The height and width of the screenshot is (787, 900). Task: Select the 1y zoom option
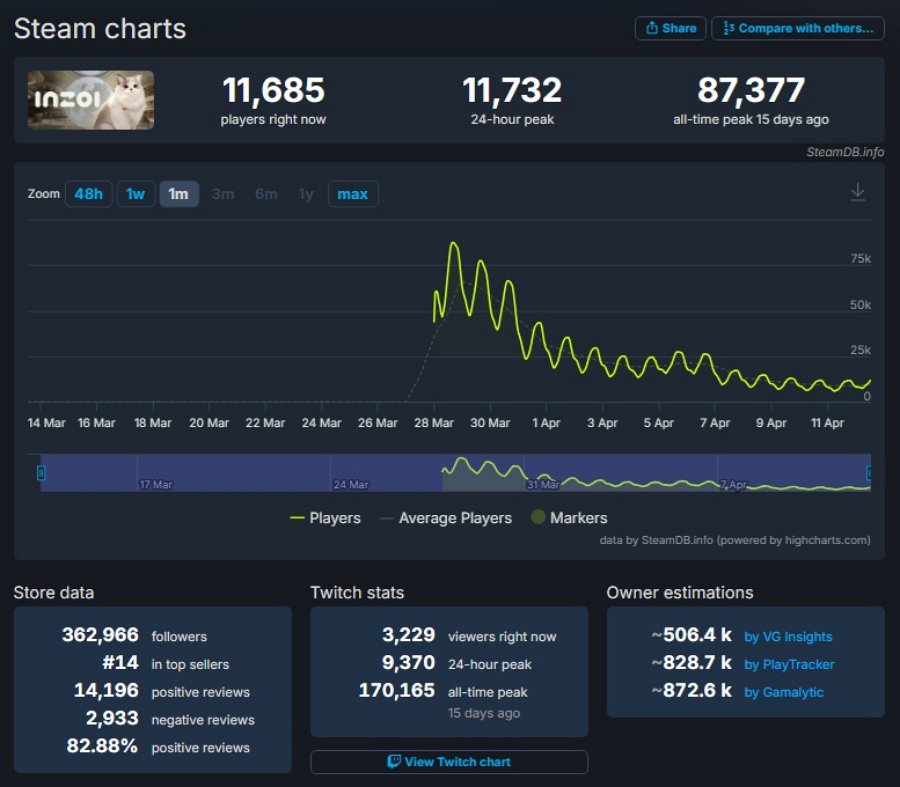[x=306, y=194]
